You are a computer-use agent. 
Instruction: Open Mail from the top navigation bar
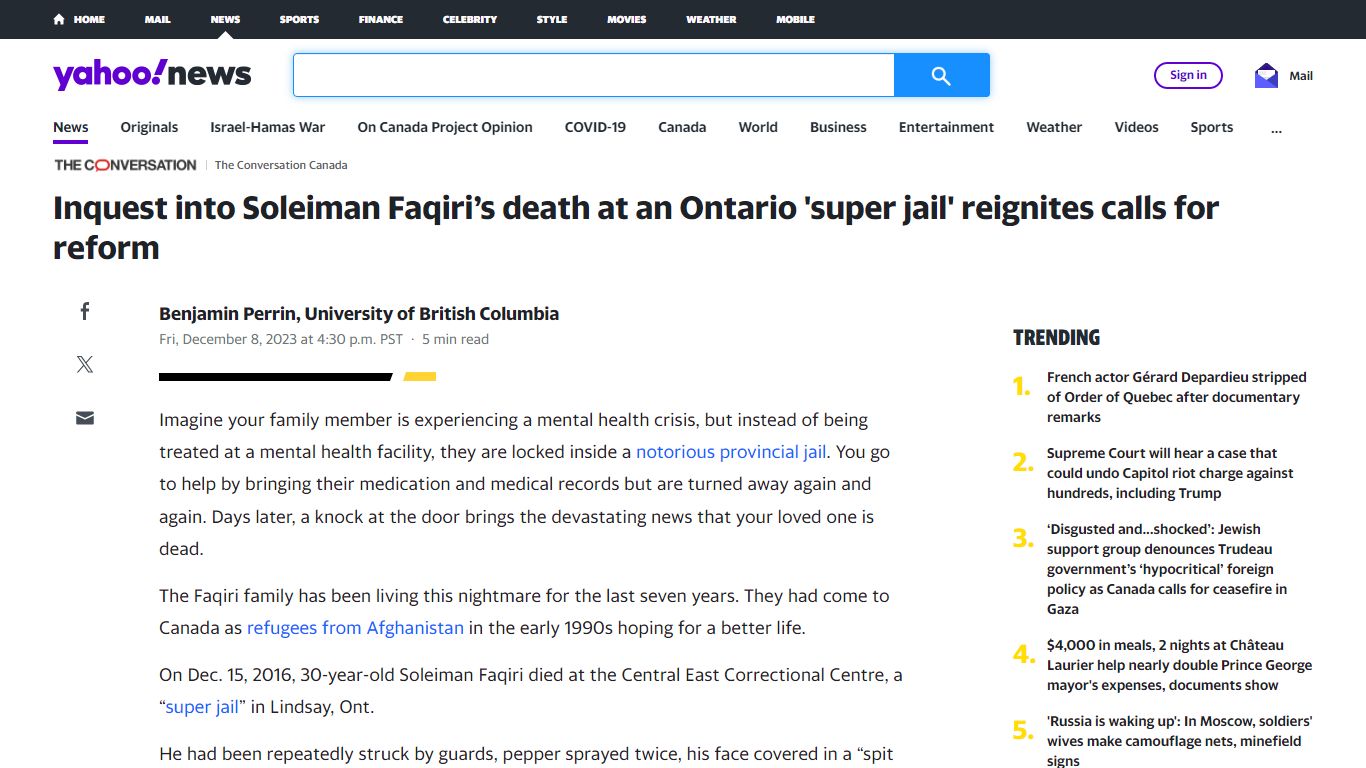click(x=157, y=19)
